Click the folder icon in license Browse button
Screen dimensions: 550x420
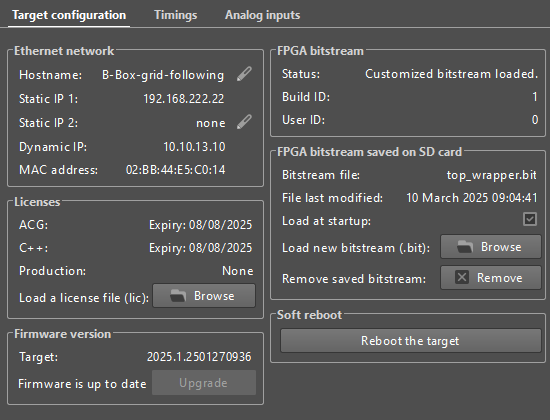tap(178, 296)
